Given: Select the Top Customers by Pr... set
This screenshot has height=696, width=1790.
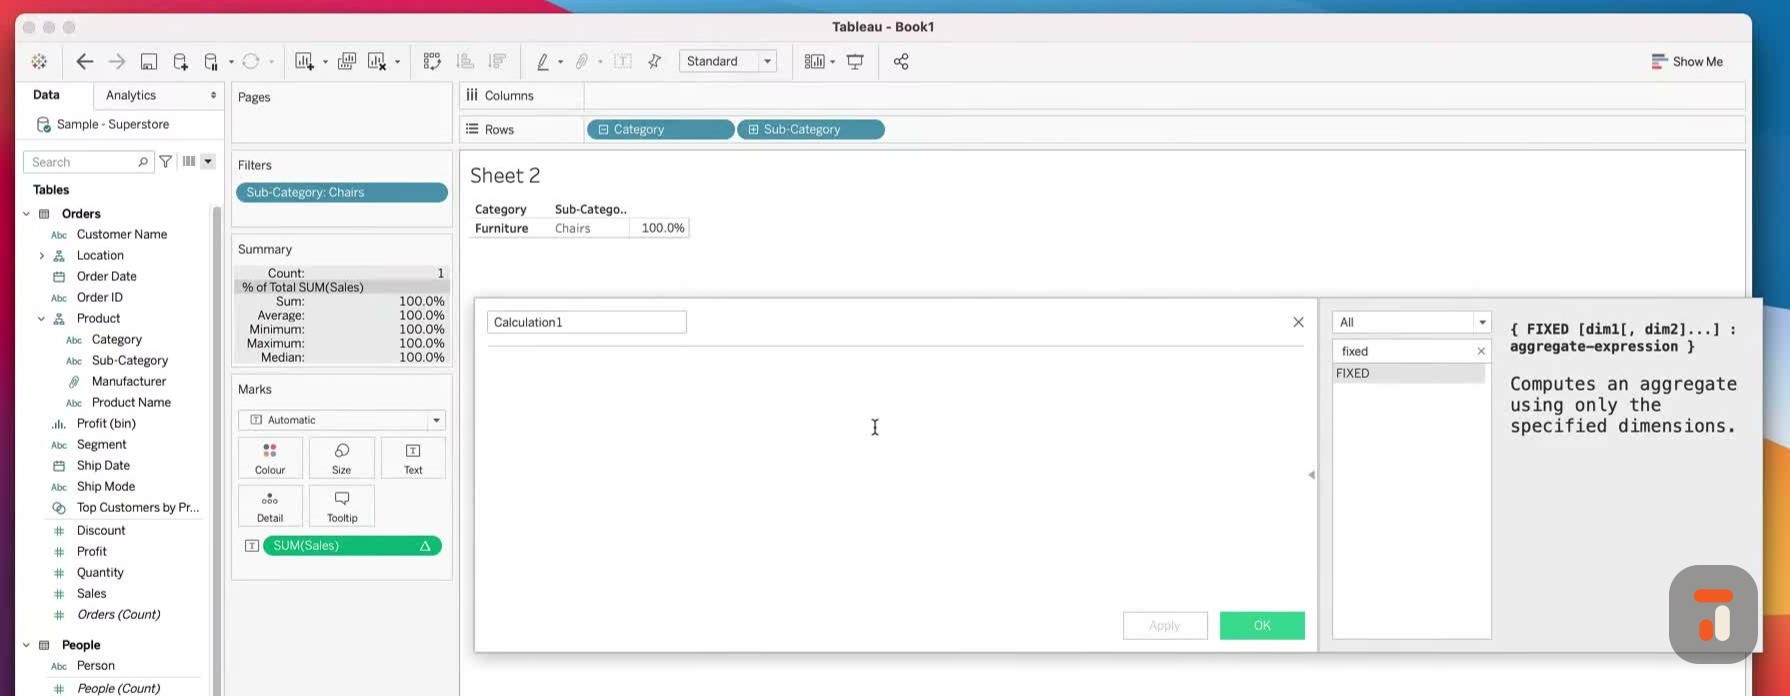Looking at the screenshot, I should 138,508.
